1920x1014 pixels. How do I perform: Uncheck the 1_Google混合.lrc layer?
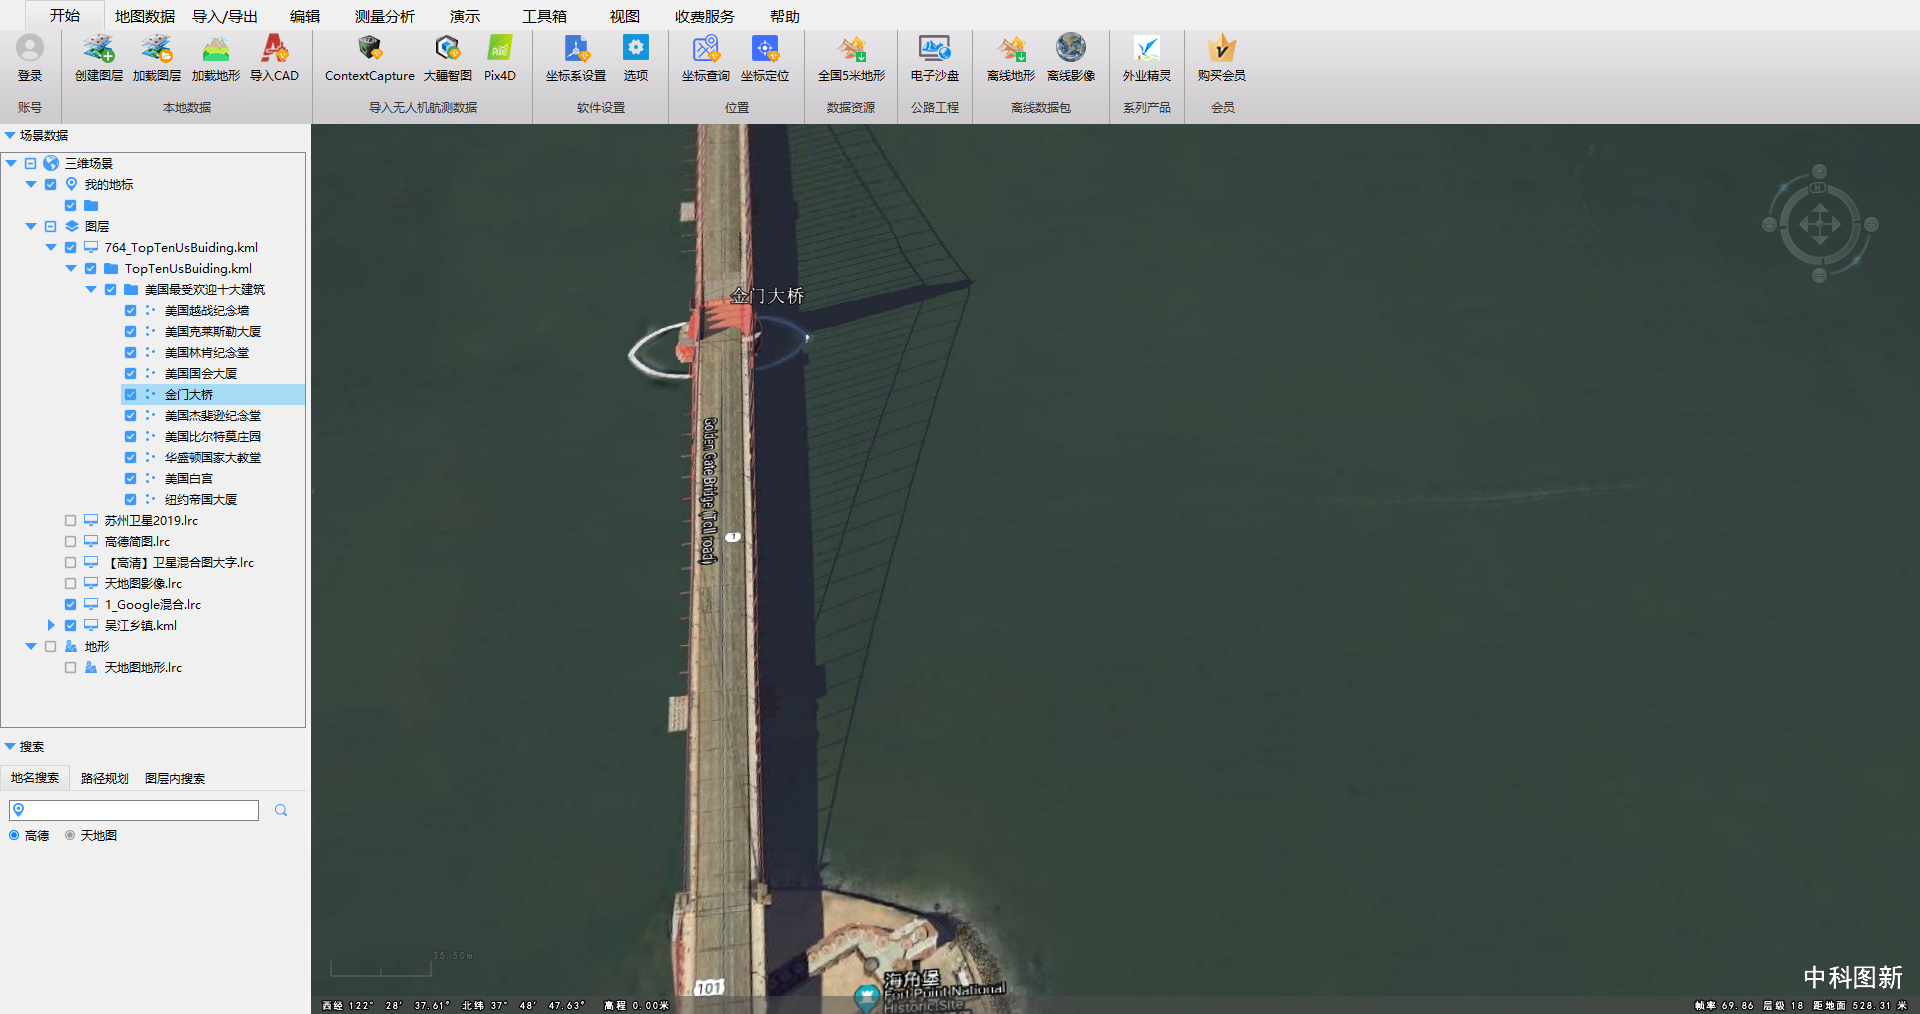pos(70,604)
